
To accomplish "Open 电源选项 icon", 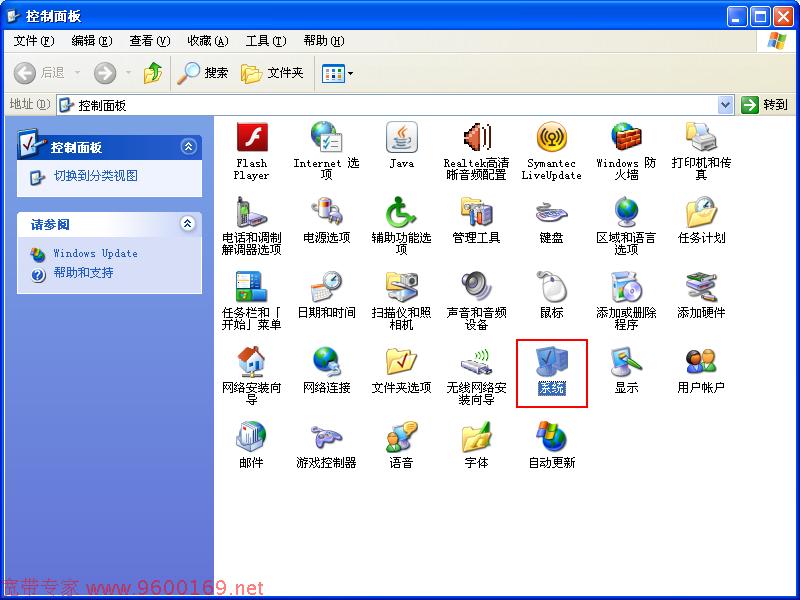I will click(327, 220).
